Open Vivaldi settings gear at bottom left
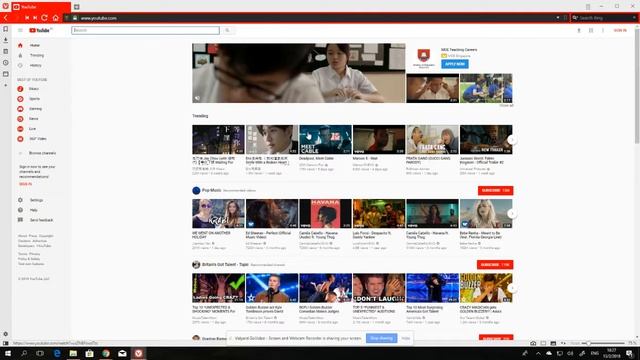 click(x=6, y=334)
